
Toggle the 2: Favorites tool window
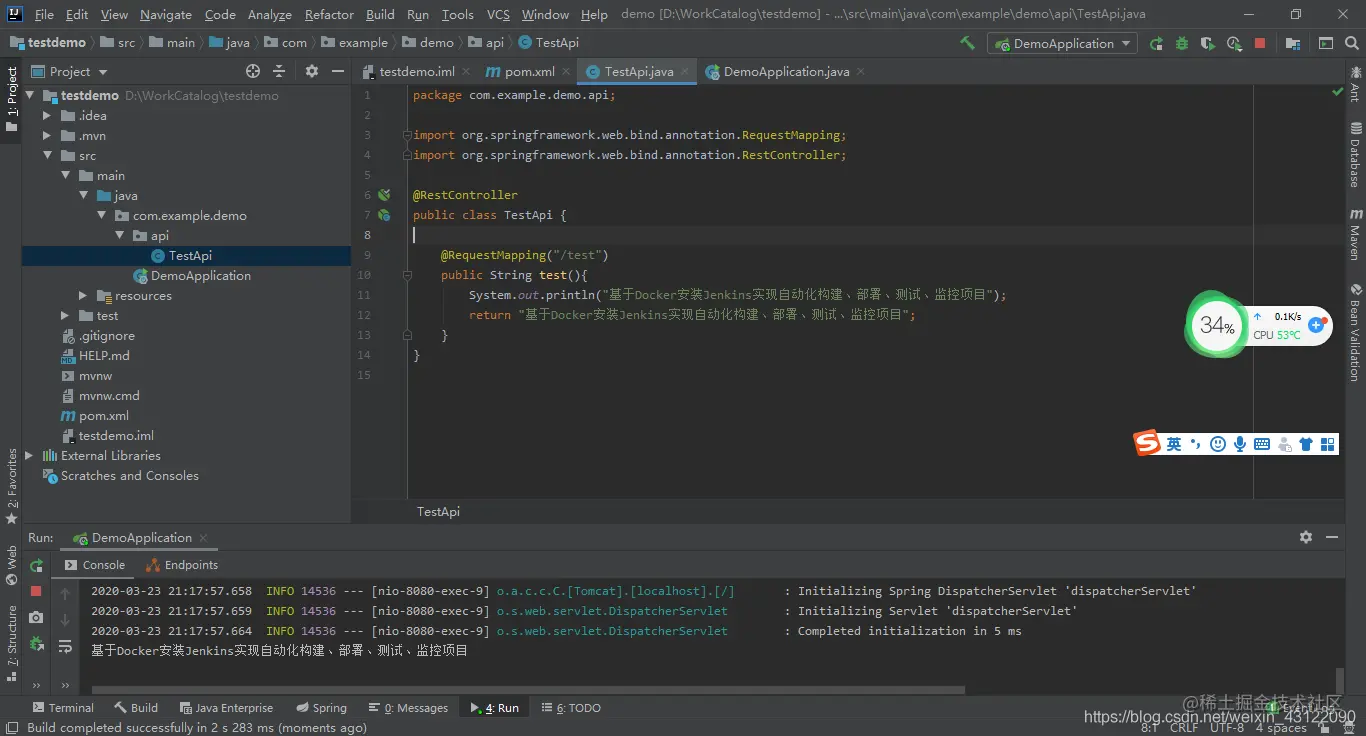tap(11, 486)
